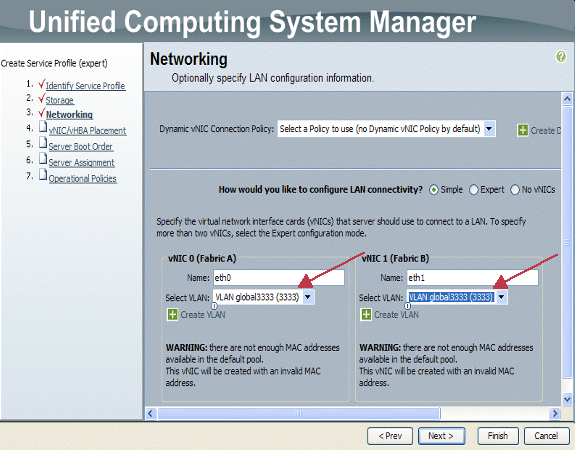Click the Create VLAN plus icon under vNIC 1
This screenshot has height=450, width=575.
click(366, 315)
